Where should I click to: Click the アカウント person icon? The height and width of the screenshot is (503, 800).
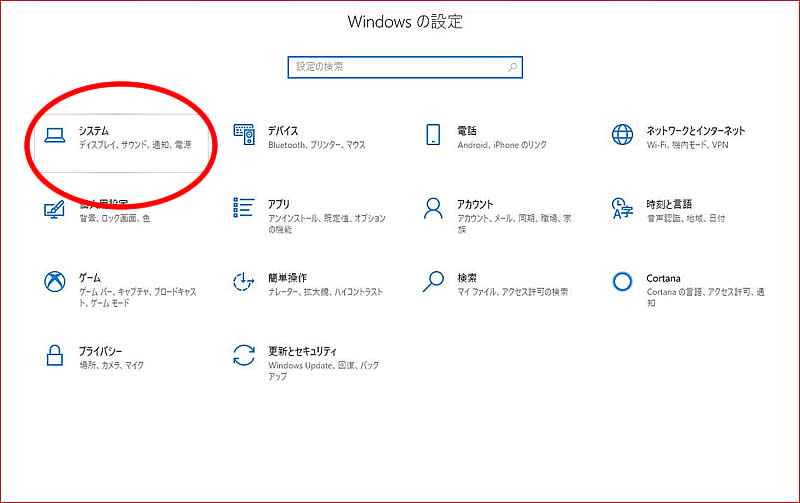[x=433, y=208]
